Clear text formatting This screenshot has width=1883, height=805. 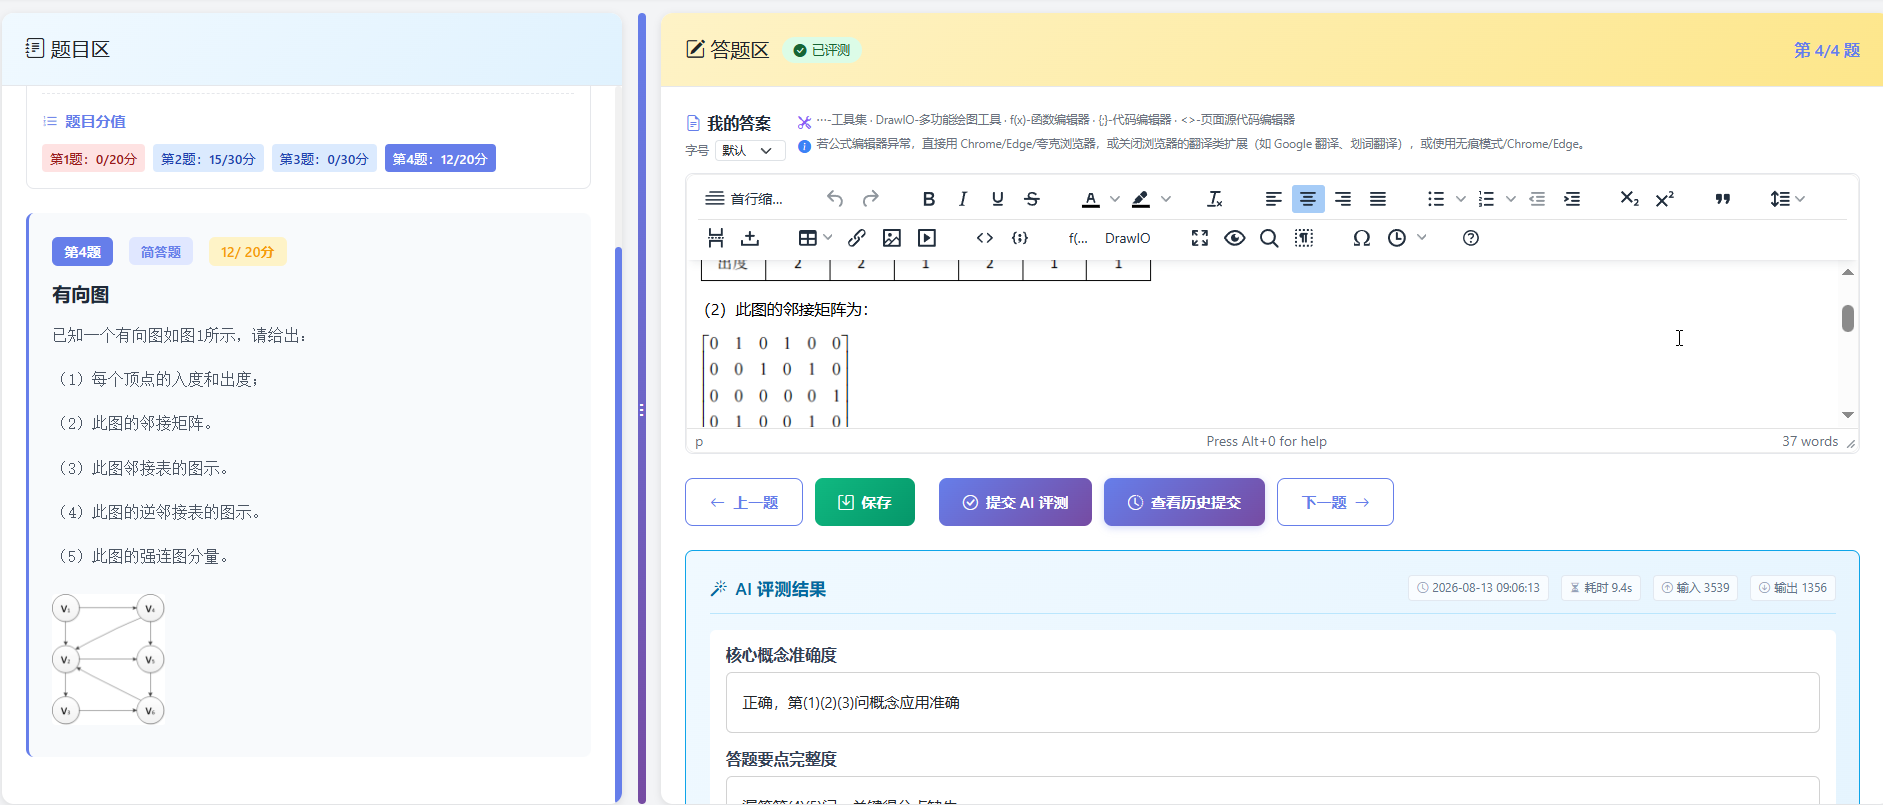click(x=1215, y=199)
